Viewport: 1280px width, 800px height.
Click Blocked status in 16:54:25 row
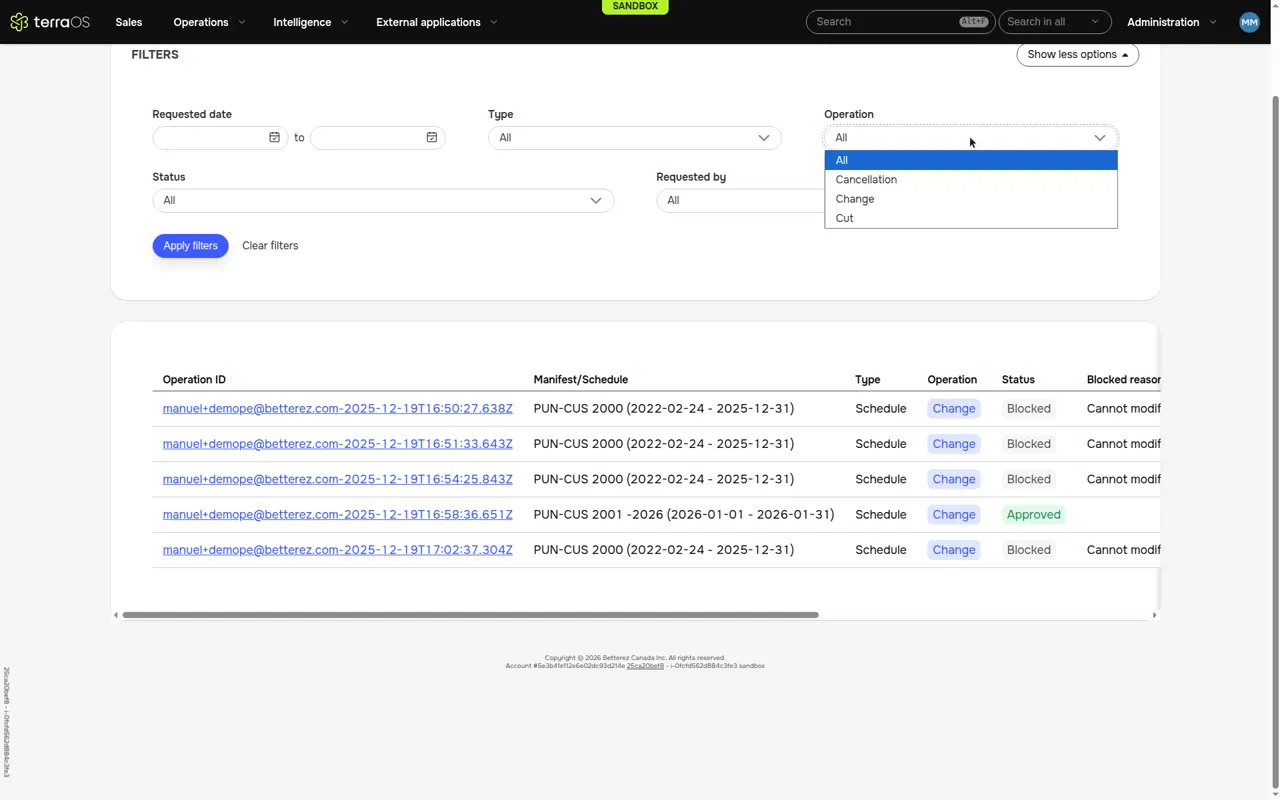pyautogui.click(x=1029, y=479)
